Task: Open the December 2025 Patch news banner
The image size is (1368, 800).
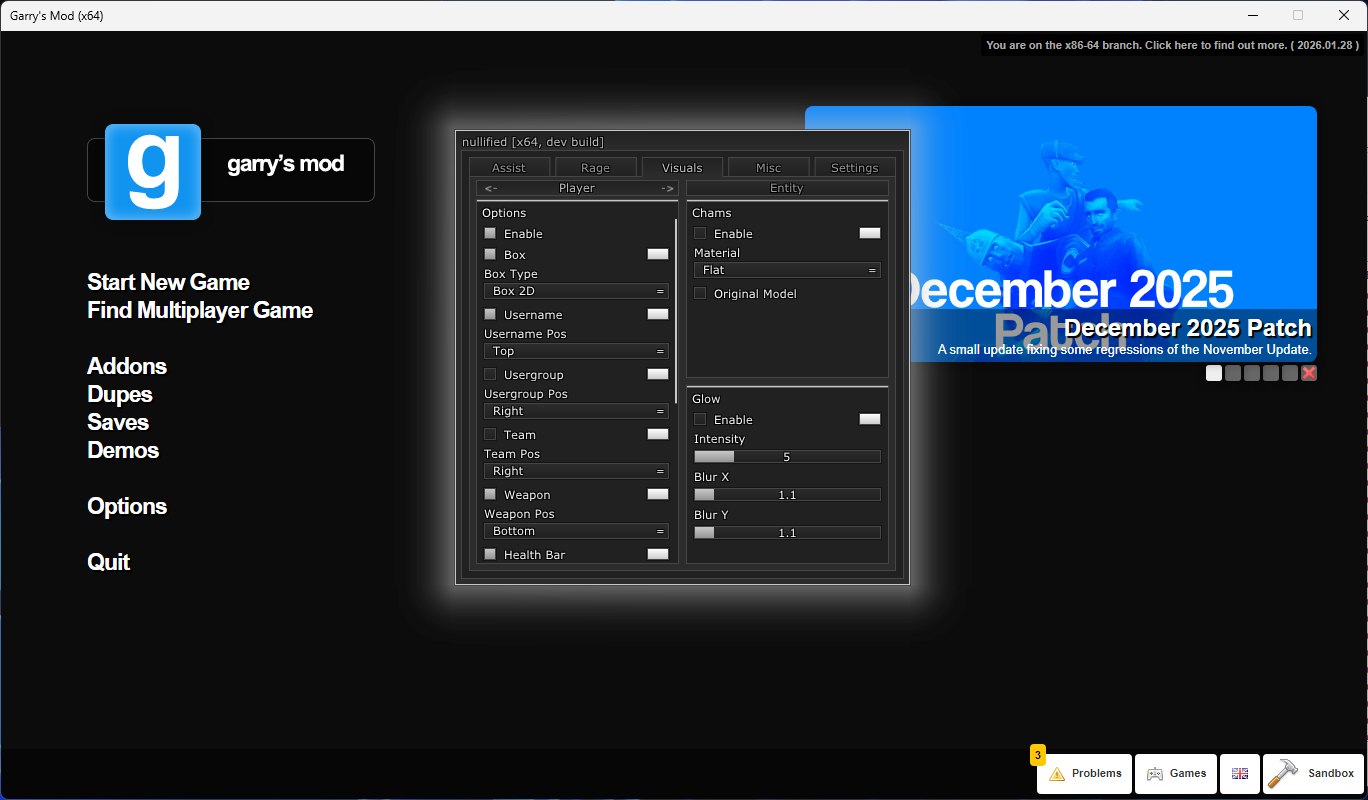Action: [x=1061, y=234]
